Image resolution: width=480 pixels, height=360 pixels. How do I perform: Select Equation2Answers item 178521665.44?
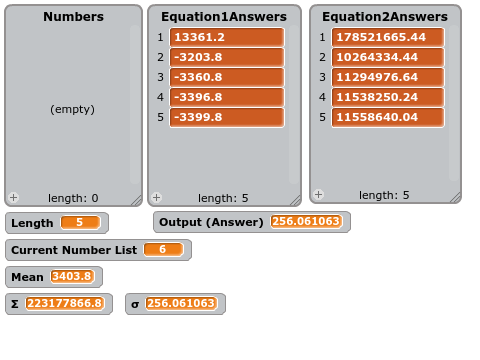point(388,37)
